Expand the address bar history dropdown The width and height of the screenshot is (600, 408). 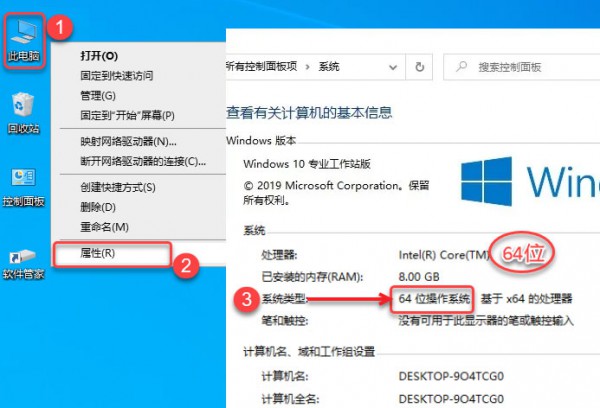(x=393, y=67)
